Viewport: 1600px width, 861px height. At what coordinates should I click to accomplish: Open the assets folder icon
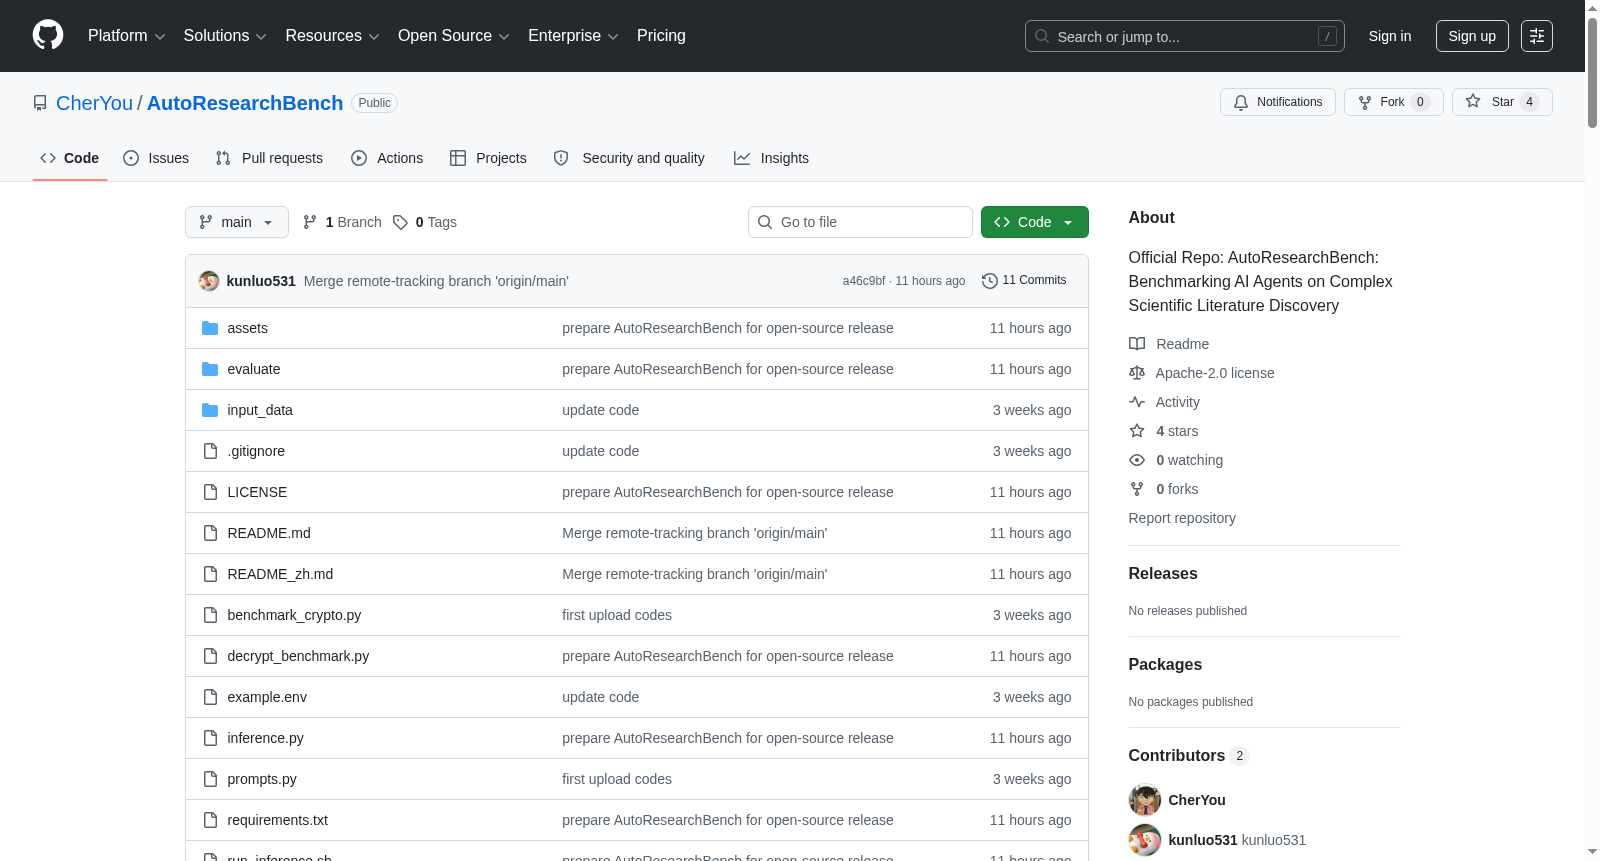(x=210, y=328)
